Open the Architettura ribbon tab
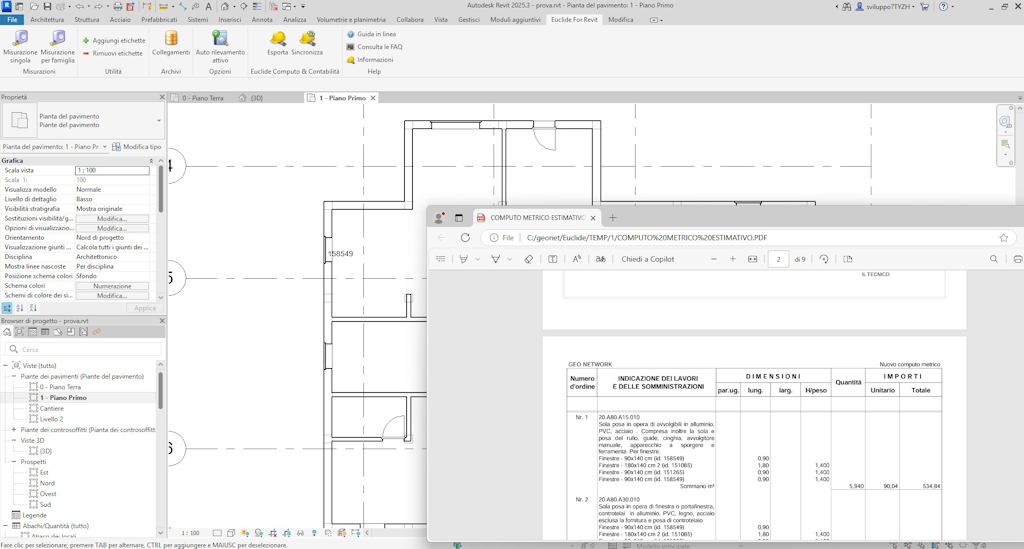The image size is (1024, 549). [47, 20]
